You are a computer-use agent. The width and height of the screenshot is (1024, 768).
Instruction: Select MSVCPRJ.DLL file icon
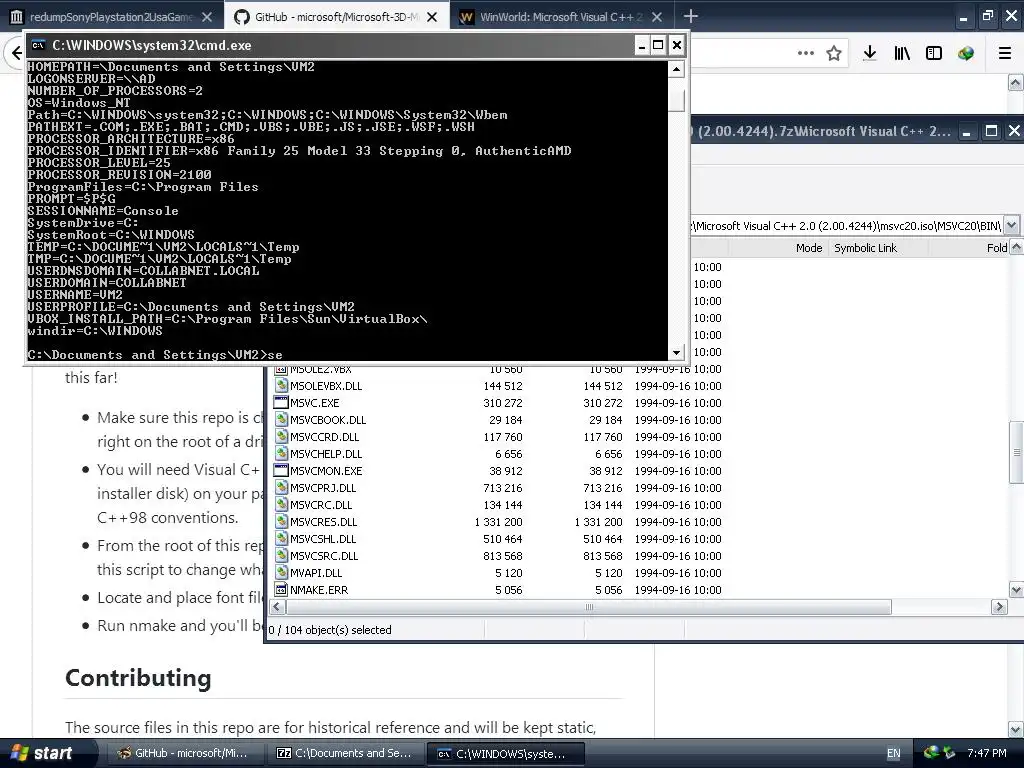[x=281, y=487]
